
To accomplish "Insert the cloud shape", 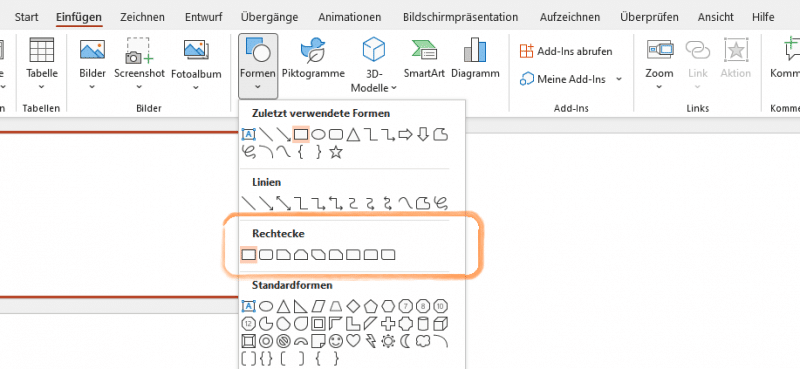I will pyautogui.click(x=423, y=340).
